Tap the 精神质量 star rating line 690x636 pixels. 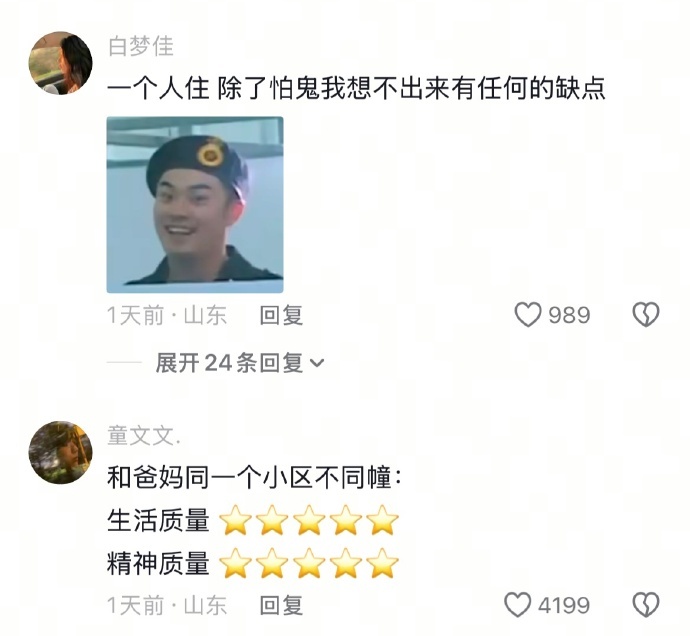253,563
